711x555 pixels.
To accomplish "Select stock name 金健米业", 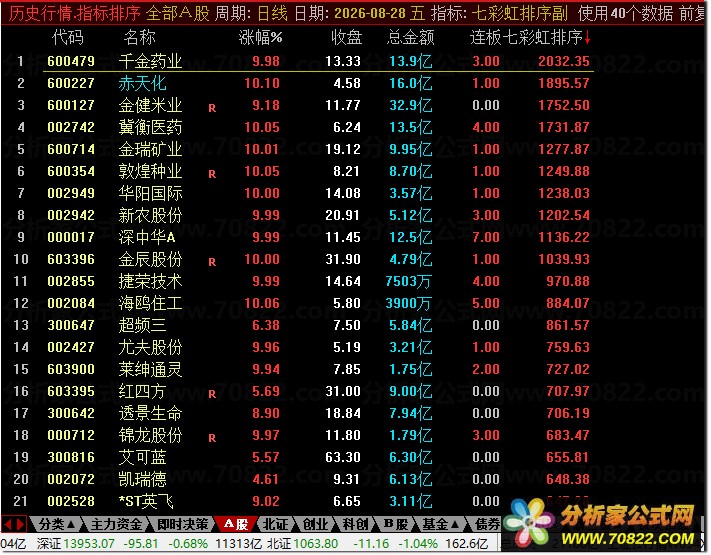I will pos(150,105).
